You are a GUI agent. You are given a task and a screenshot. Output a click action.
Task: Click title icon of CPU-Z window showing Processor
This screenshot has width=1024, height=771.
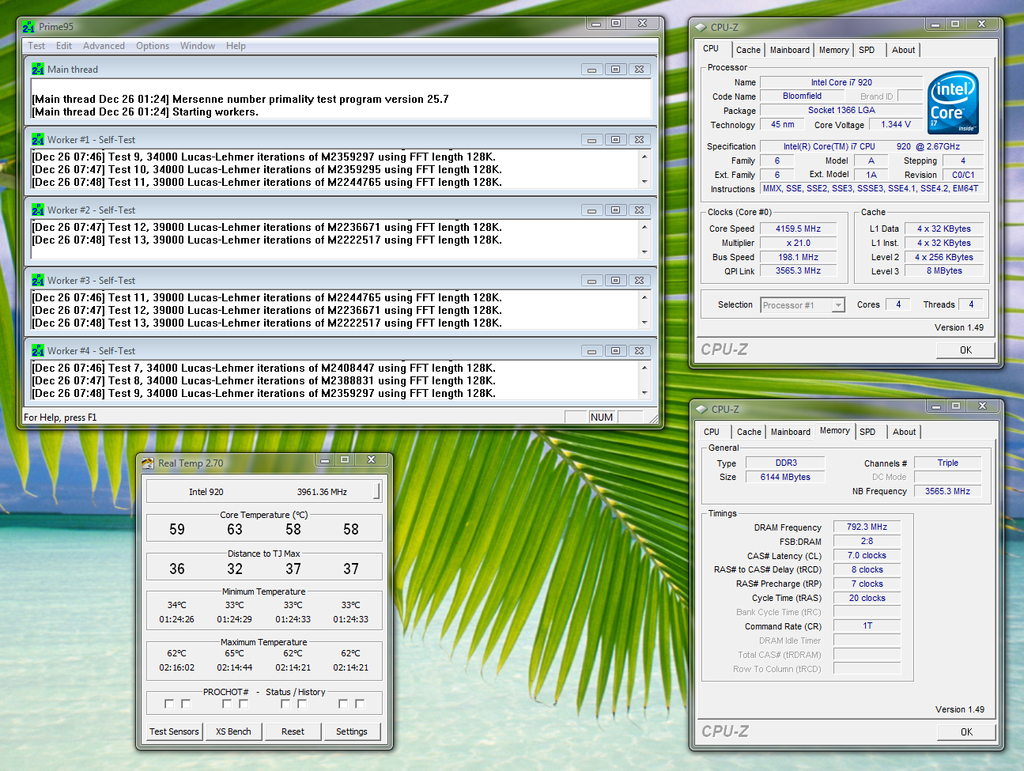tap(701, 27)
